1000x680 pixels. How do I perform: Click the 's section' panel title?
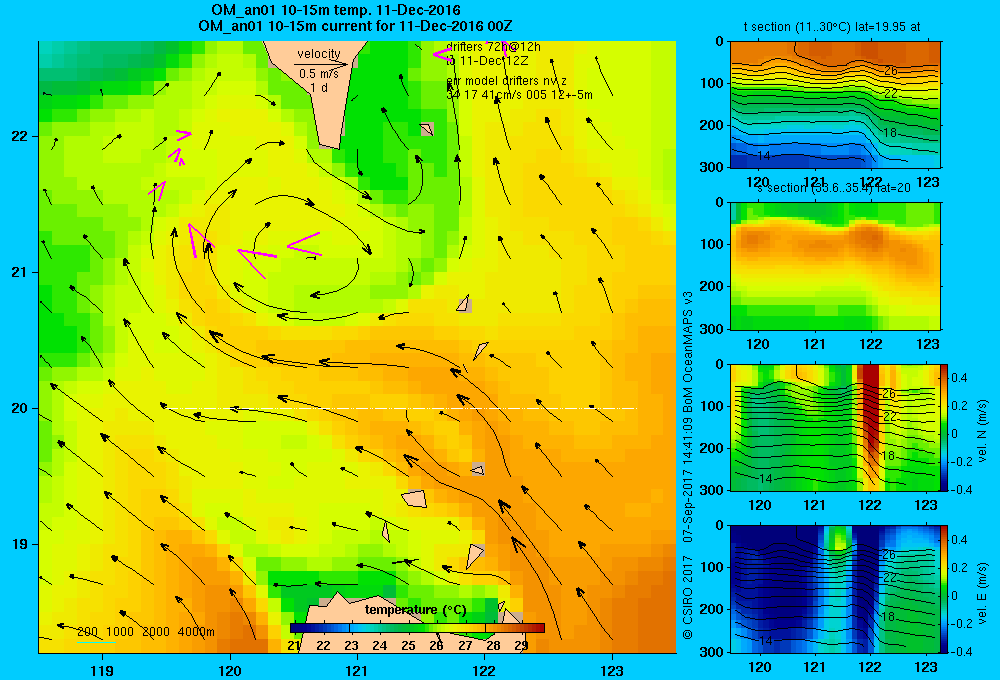click(x=834, y=188)
